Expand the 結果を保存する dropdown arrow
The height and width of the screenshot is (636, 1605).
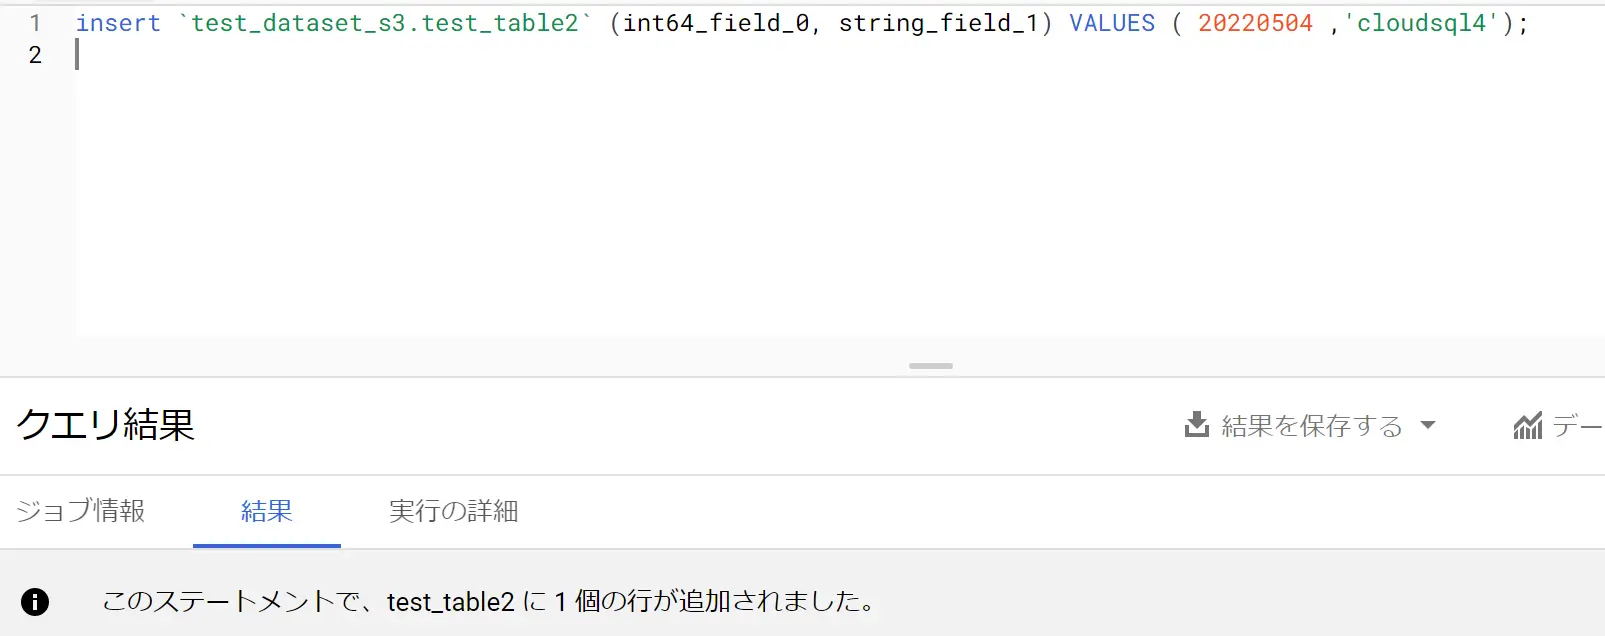click(1428, 426)
